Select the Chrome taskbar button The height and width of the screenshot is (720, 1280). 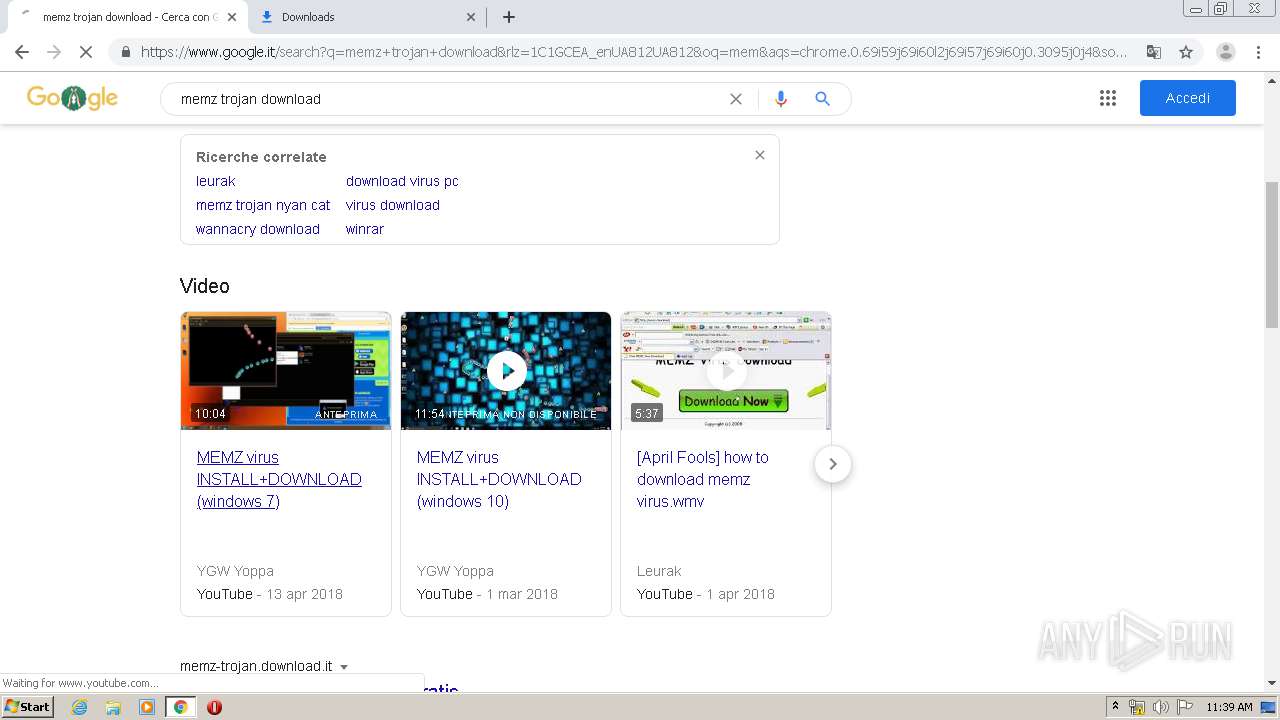180,707
